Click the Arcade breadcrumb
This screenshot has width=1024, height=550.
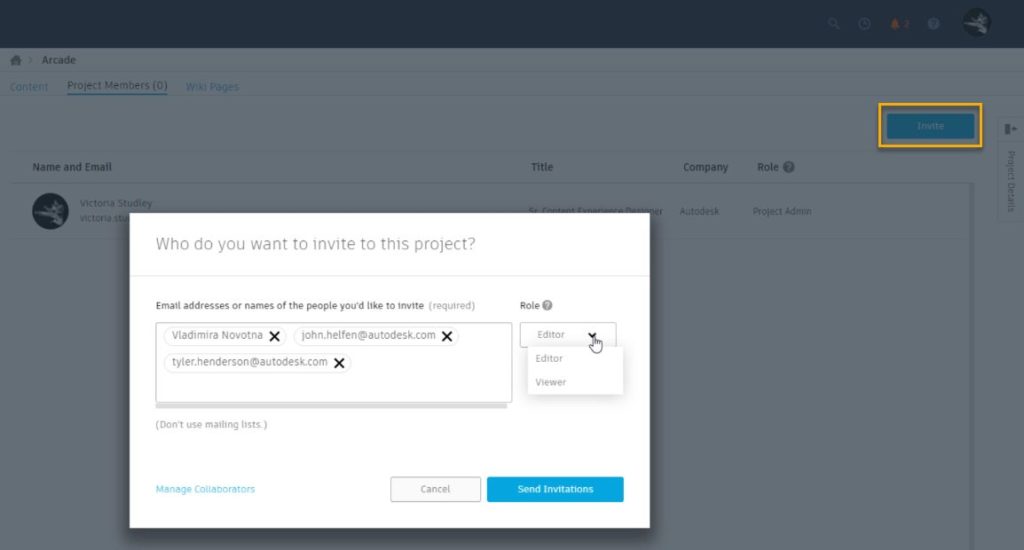coord(59,60)
